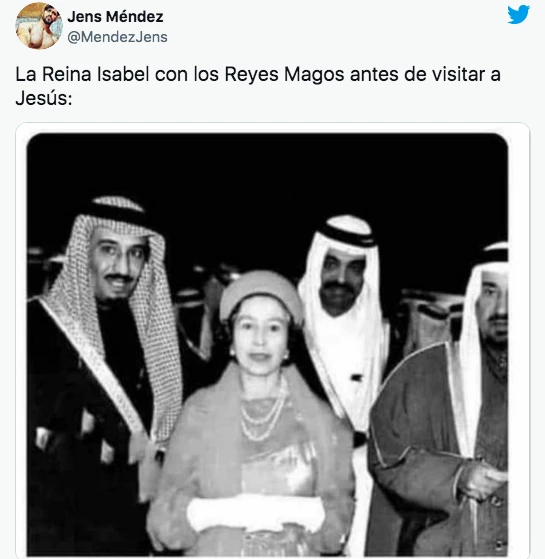Visit the @MendezJens handle link

tap(117, 37)
